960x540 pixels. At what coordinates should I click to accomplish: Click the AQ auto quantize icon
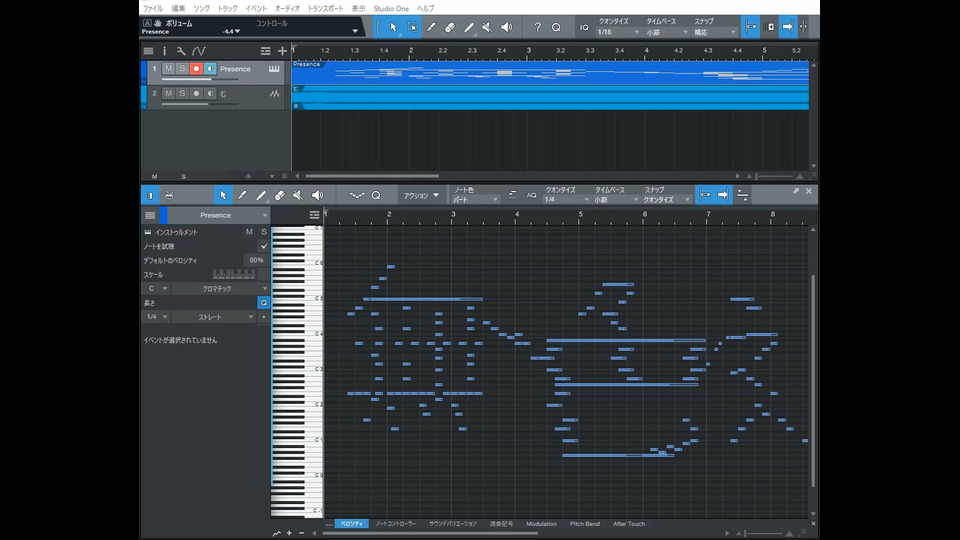(x=531, y=195)
